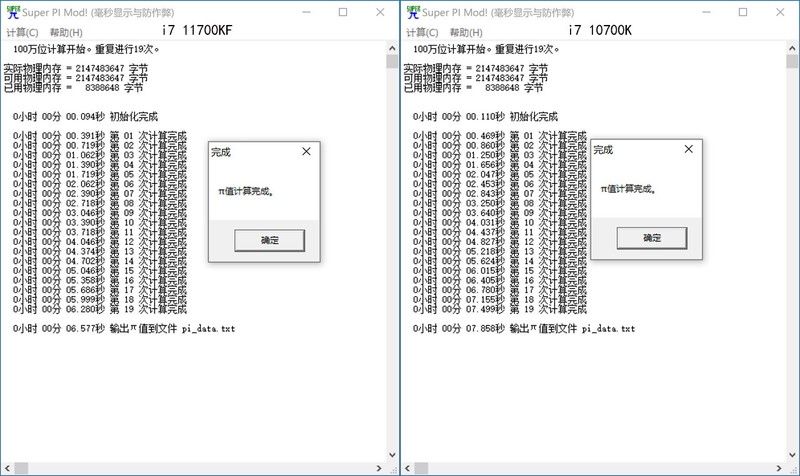This screenshot has width=800, height=476.
Task: Click Super PI app icon in 10700K window
Action: (413, 12)
